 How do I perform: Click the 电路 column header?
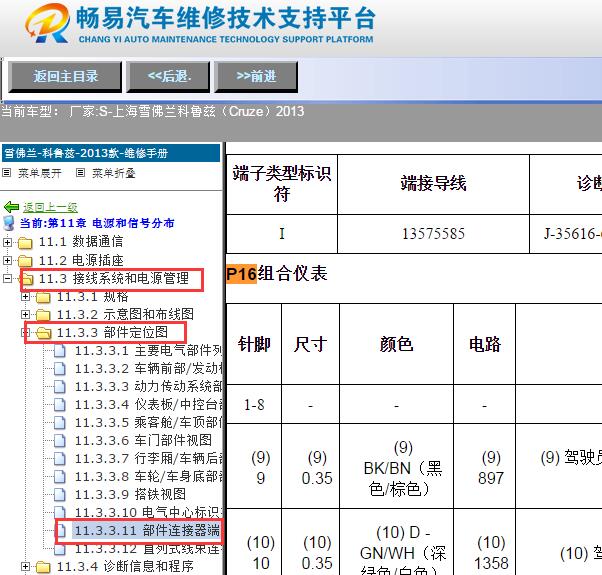coord(485,344)
